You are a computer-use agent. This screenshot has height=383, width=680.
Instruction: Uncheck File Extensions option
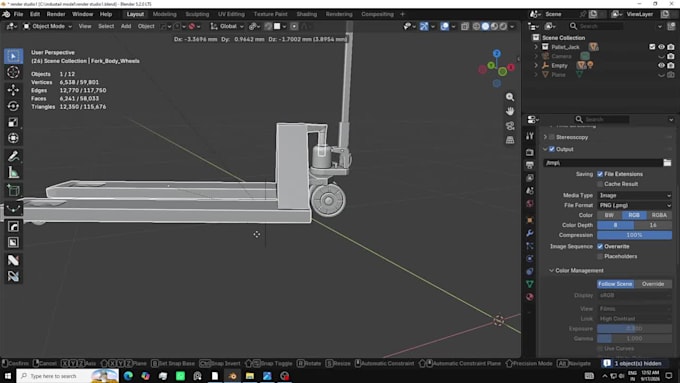(600, 174)
